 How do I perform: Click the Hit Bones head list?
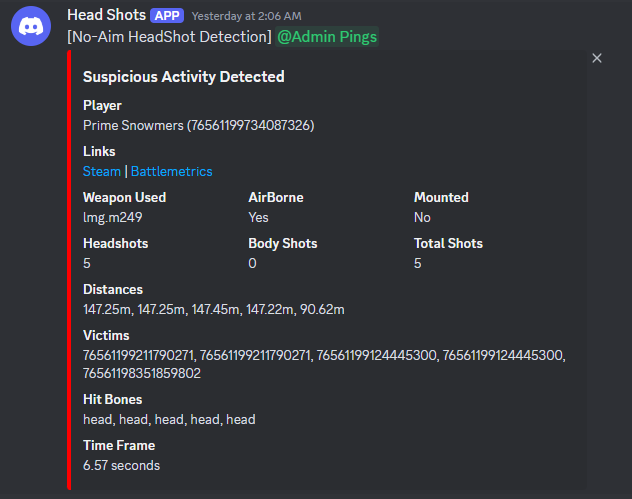coord(169,419)
